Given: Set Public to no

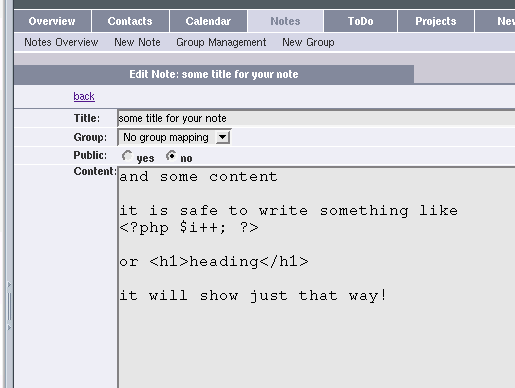Looking at the screenshot, I should (x=171, y=156).
